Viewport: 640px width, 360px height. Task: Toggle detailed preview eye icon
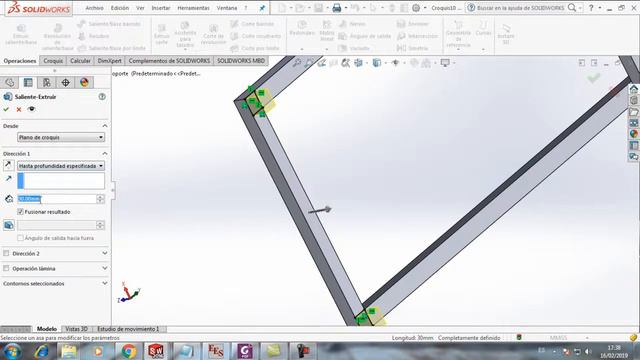pyautogui.click(x=31, y=109)
